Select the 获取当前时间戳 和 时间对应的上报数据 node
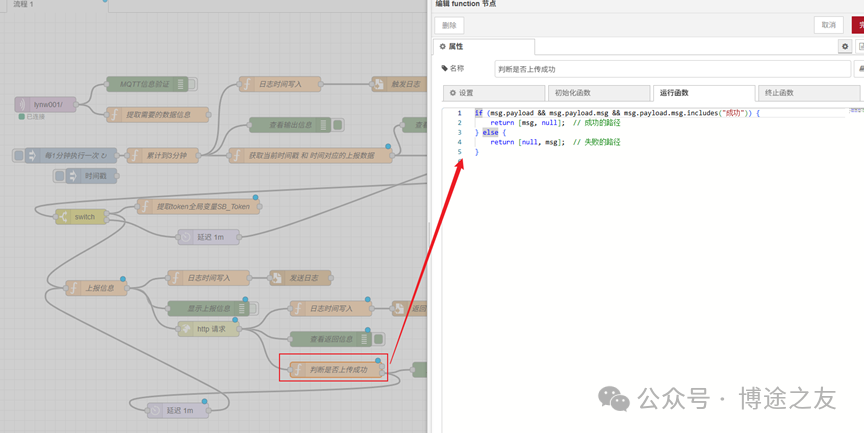 point(311,155)
